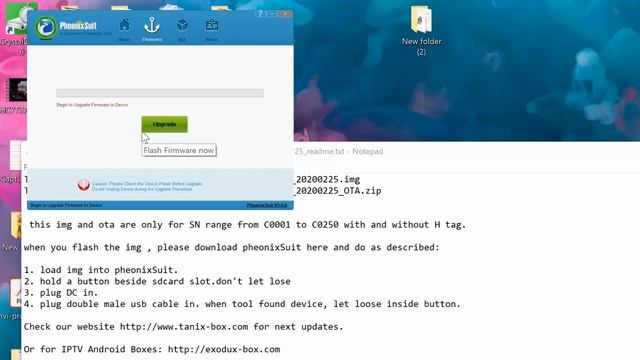
Task: Click "Begin to Upgrade Firmware to Device" red label
Action: (92, 105)
